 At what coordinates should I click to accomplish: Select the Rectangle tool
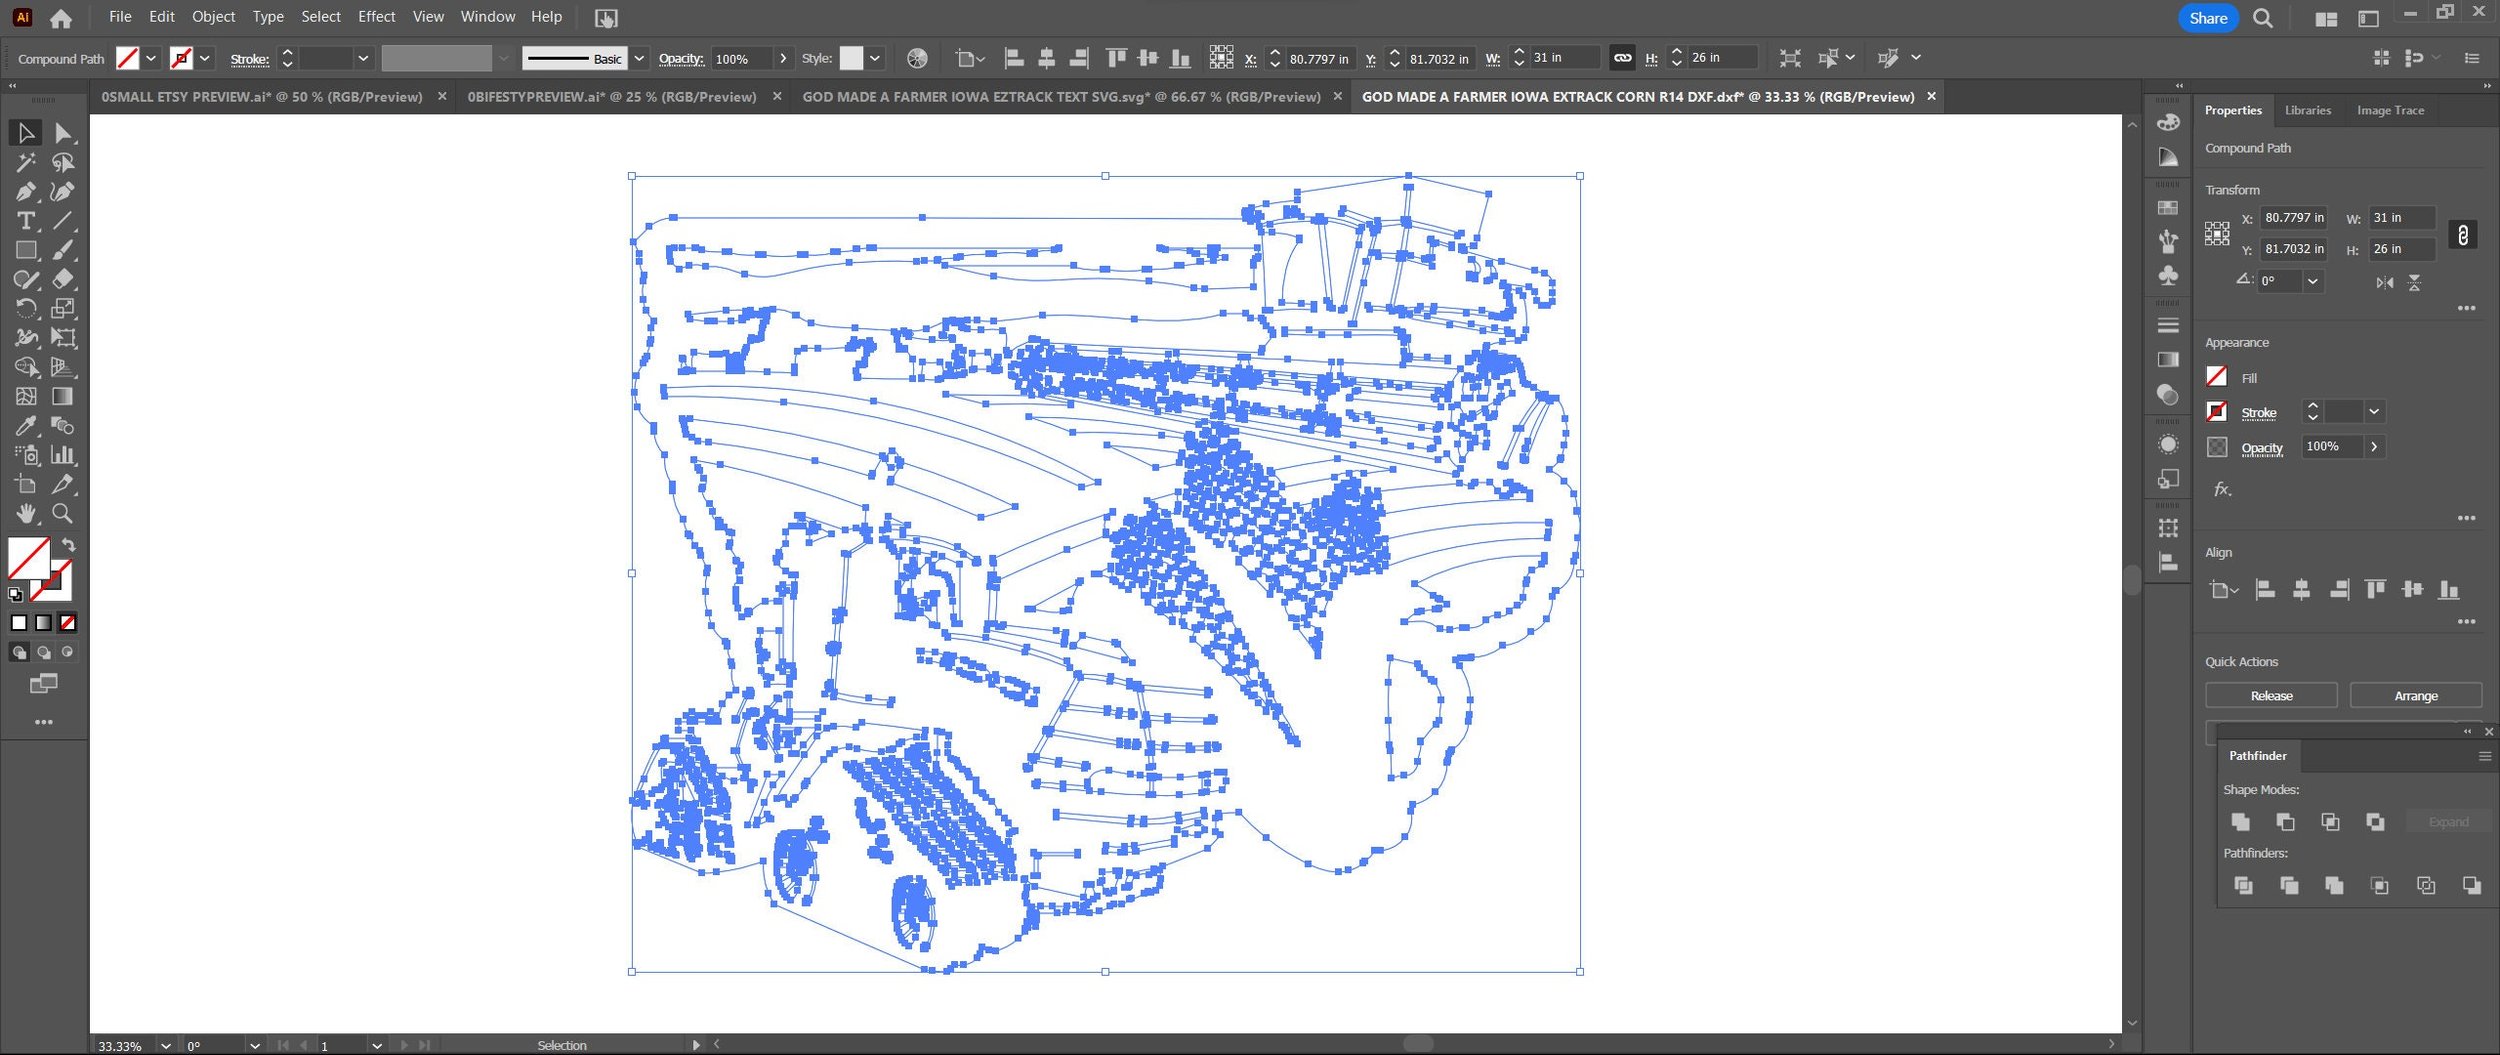[26, 250]
